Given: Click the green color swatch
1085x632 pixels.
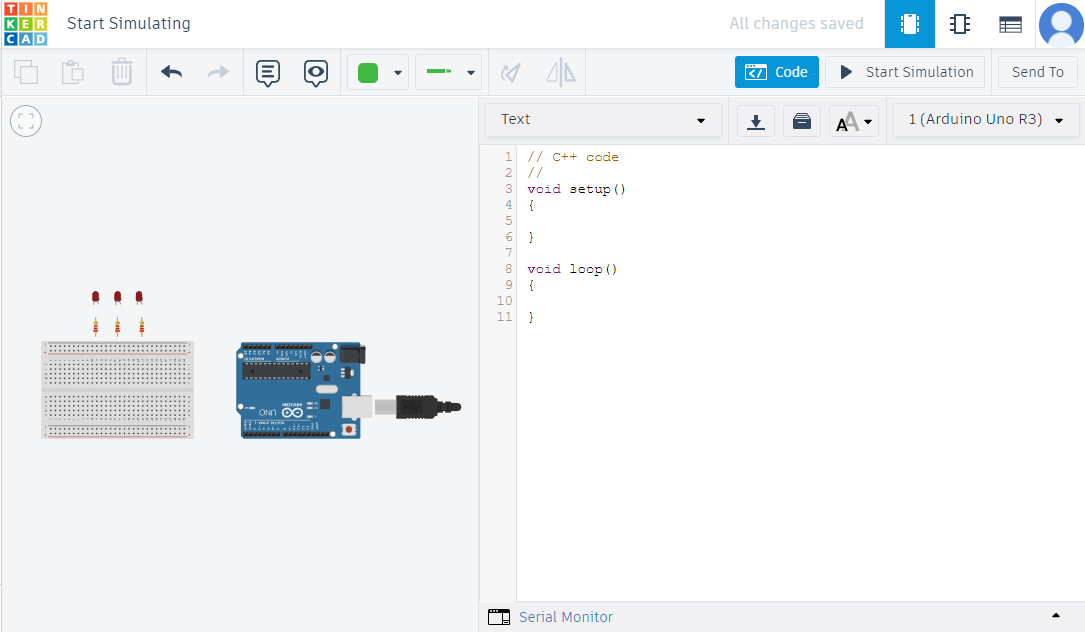Looking at the screenshot, I should tap(370, 71).
